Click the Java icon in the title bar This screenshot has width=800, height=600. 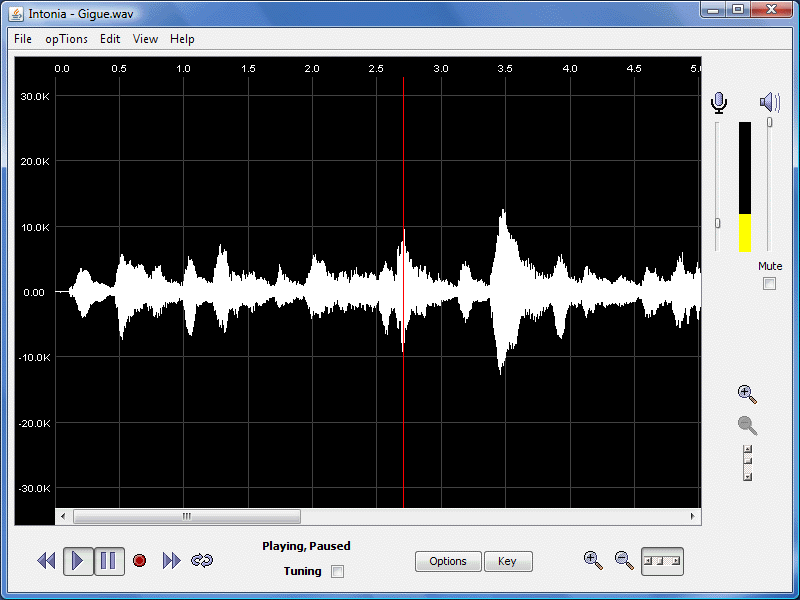(16, 14)
